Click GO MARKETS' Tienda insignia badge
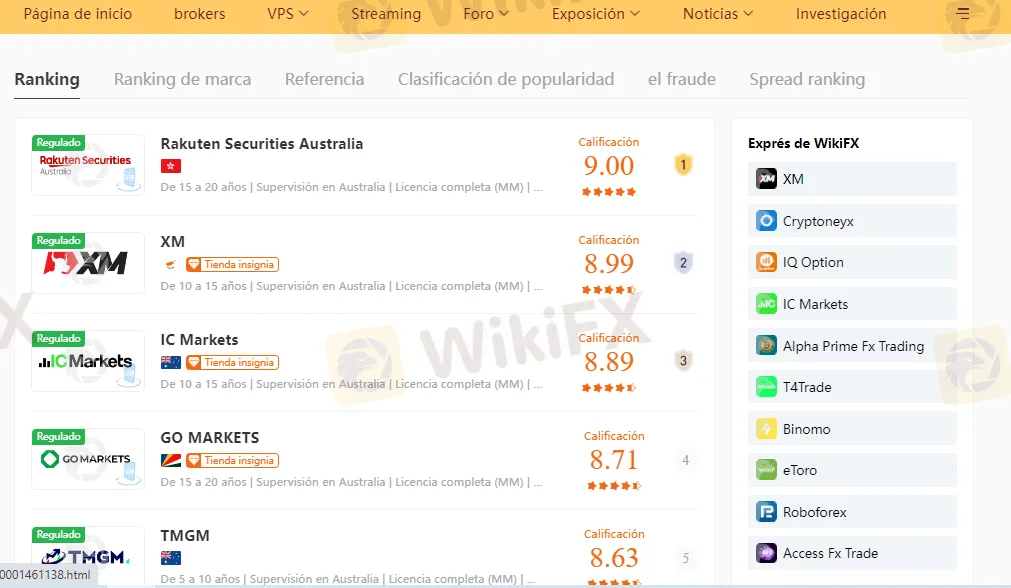1011x588 pixels. [x=232, y=460]
